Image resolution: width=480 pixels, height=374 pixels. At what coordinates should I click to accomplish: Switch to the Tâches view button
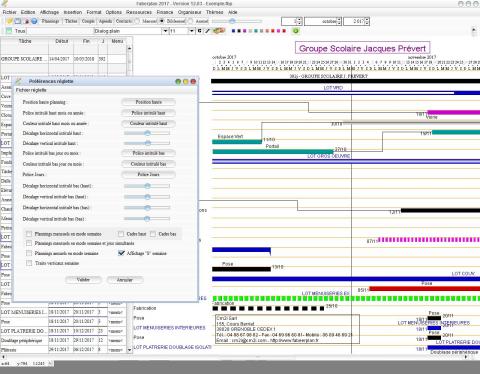(71, 21)
